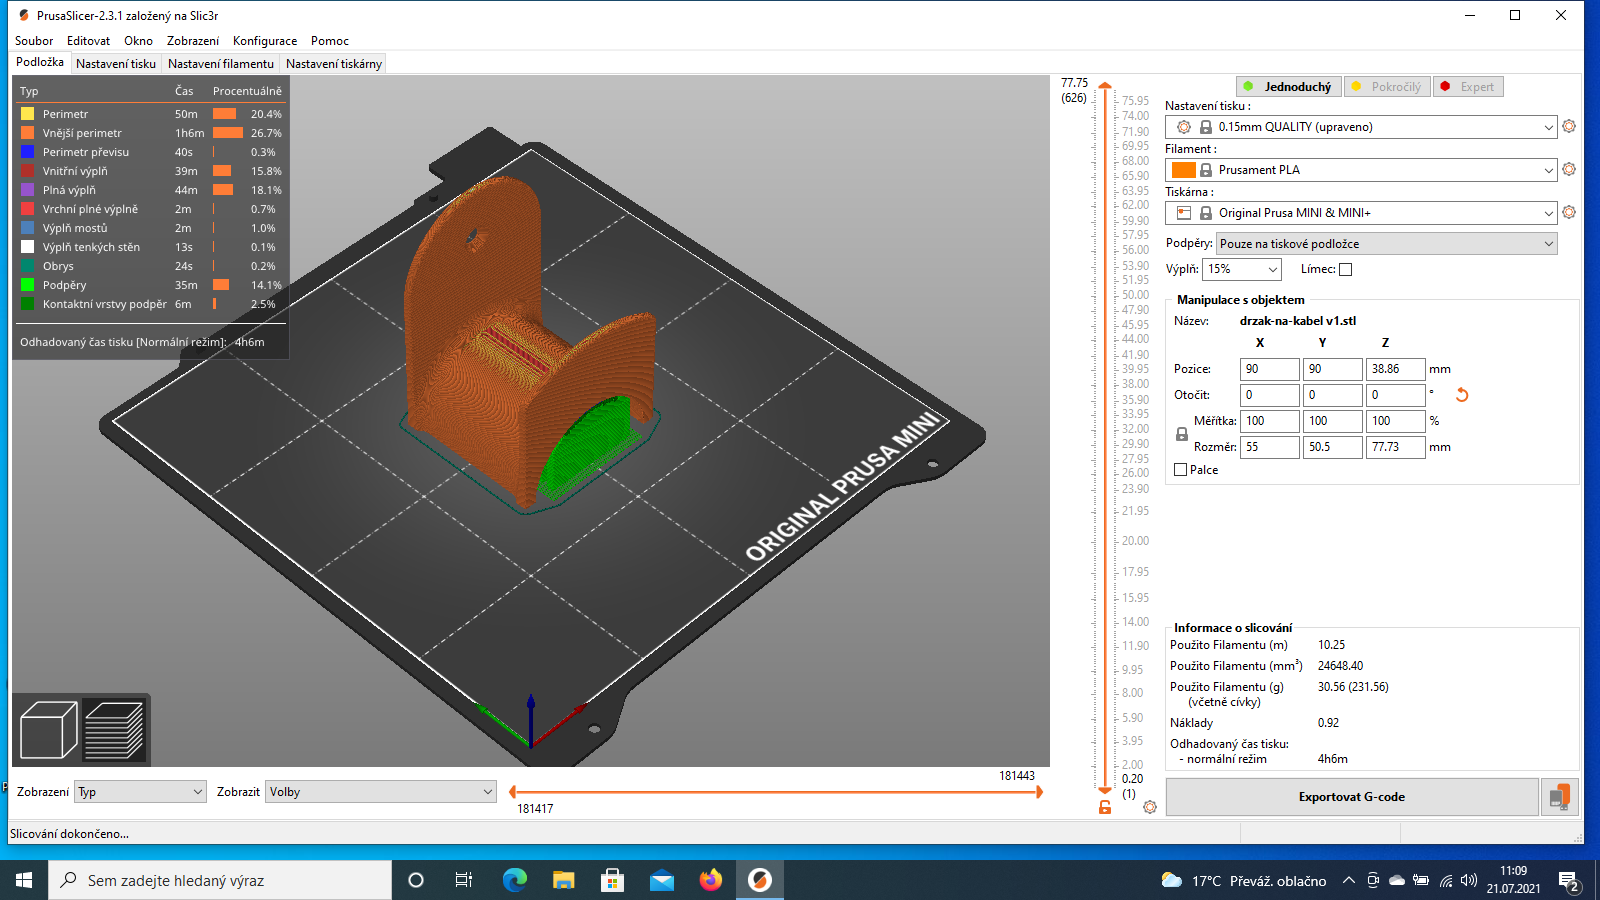Switch to Podložka tab
The height and width of the screenshot is (900, 1600).
pos(40,62)
